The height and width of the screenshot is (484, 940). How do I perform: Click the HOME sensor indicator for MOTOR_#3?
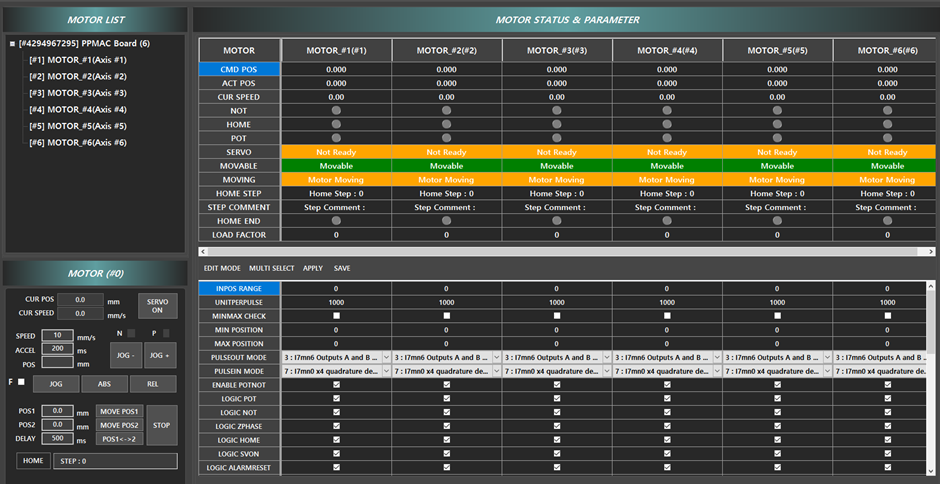coord(557,124)
